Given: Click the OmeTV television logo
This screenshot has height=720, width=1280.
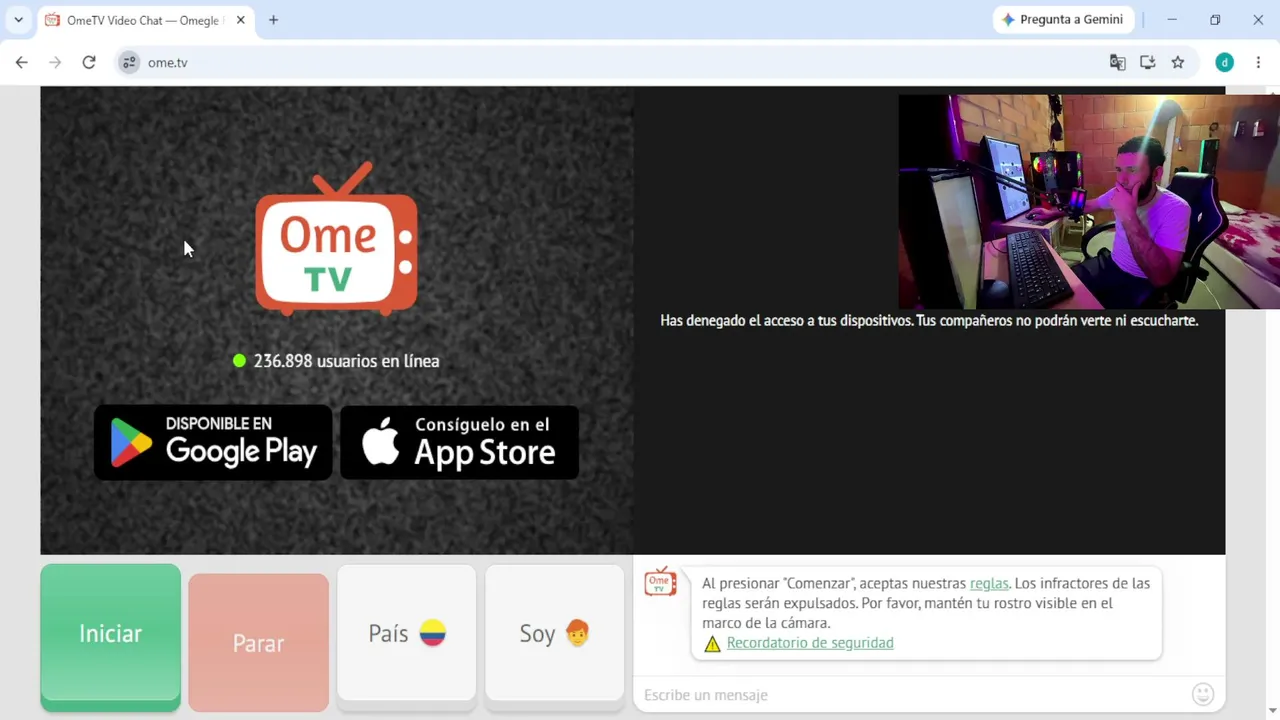Looking at the screenshot, I should [336, 238].
